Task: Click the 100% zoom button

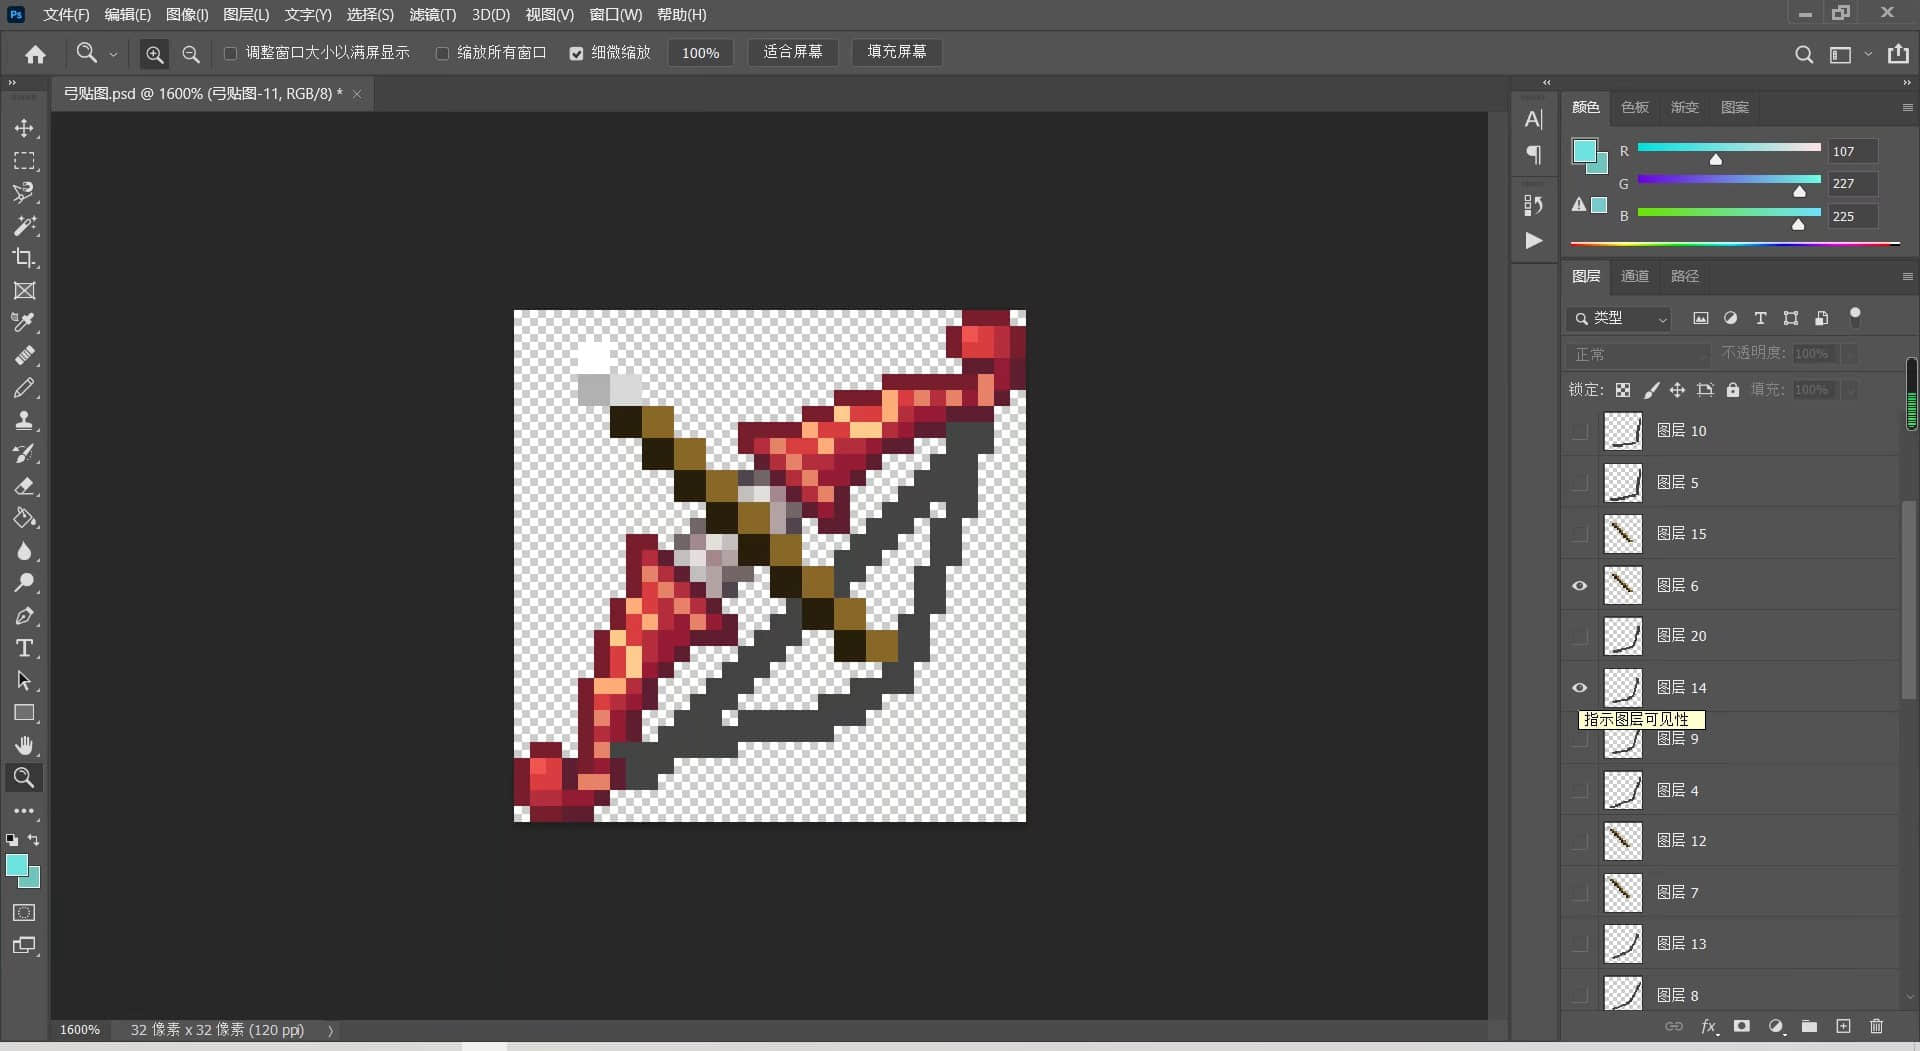Action: 700,53
